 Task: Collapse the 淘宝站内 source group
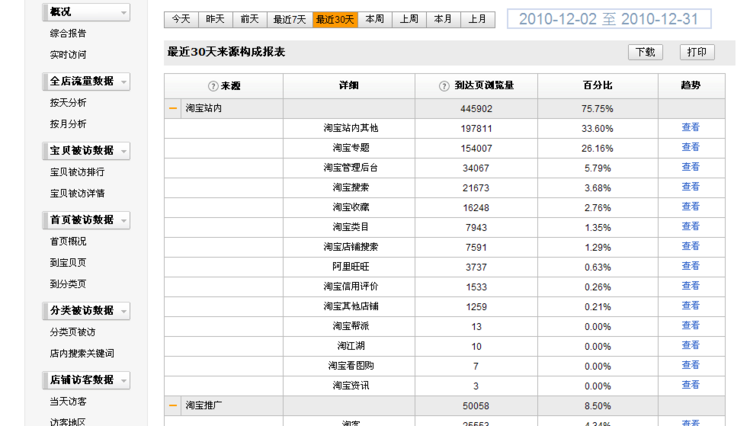click(173, 109)
